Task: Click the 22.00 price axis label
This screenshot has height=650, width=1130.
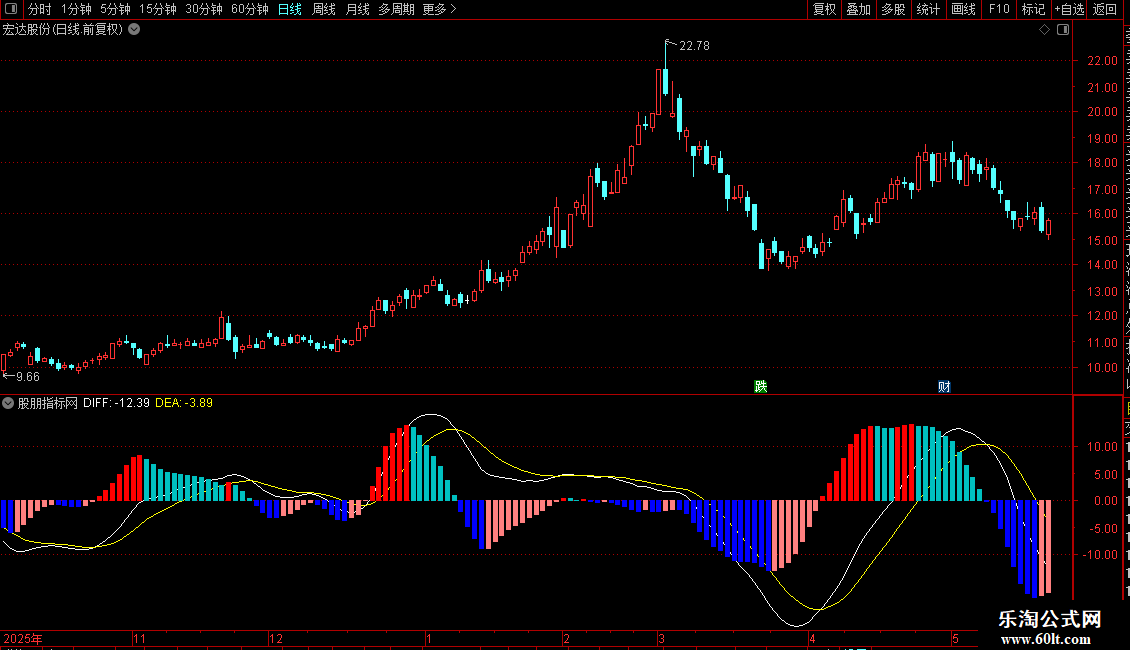Action: coord(1103,61)
